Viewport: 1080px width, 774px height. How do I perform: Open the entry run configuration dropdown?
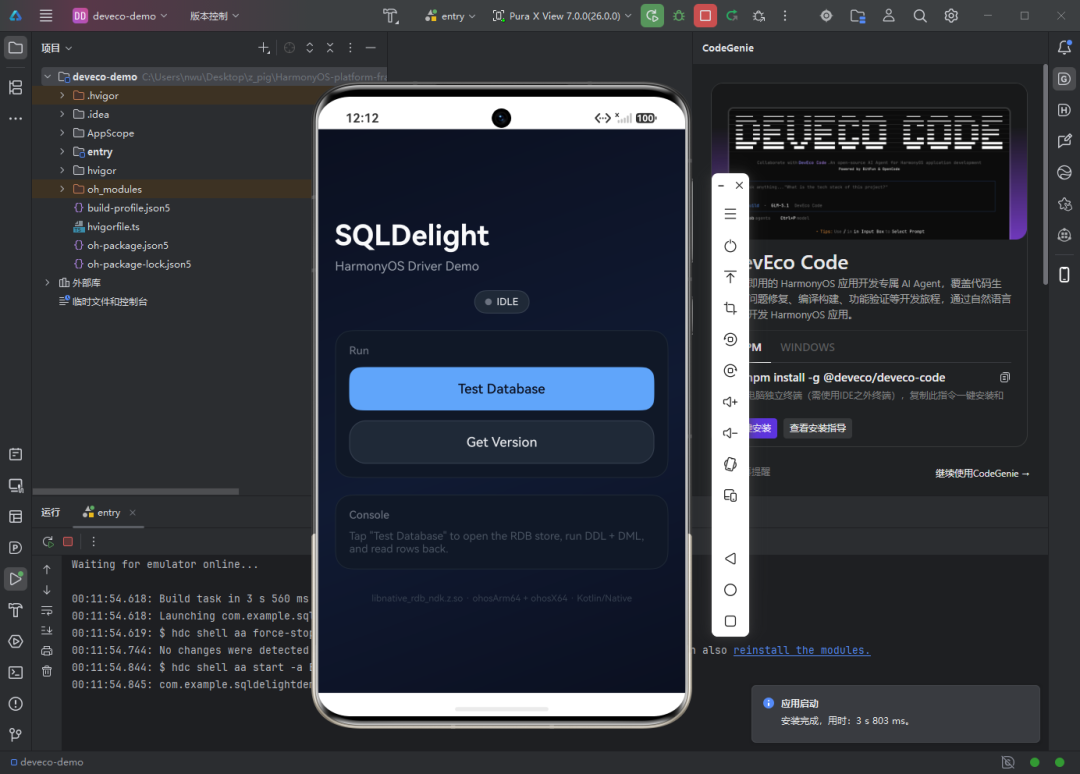point(450,16)
